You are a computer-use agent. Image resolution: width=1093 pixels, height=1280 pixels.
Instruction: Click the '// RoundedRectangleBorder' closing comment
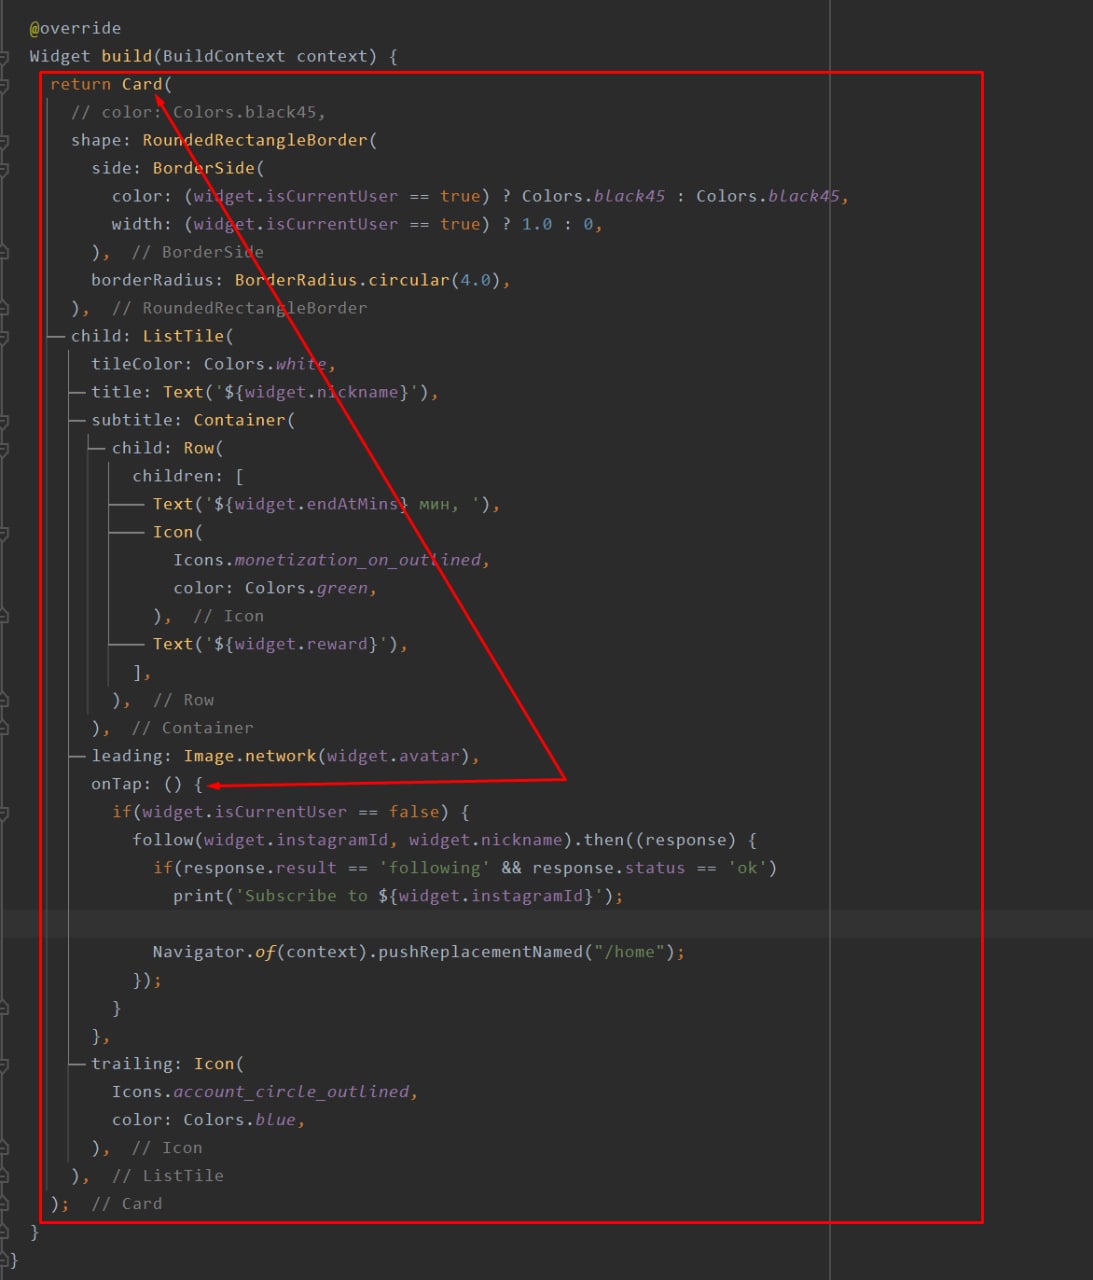pyautogui.click(x=239, y=308)
